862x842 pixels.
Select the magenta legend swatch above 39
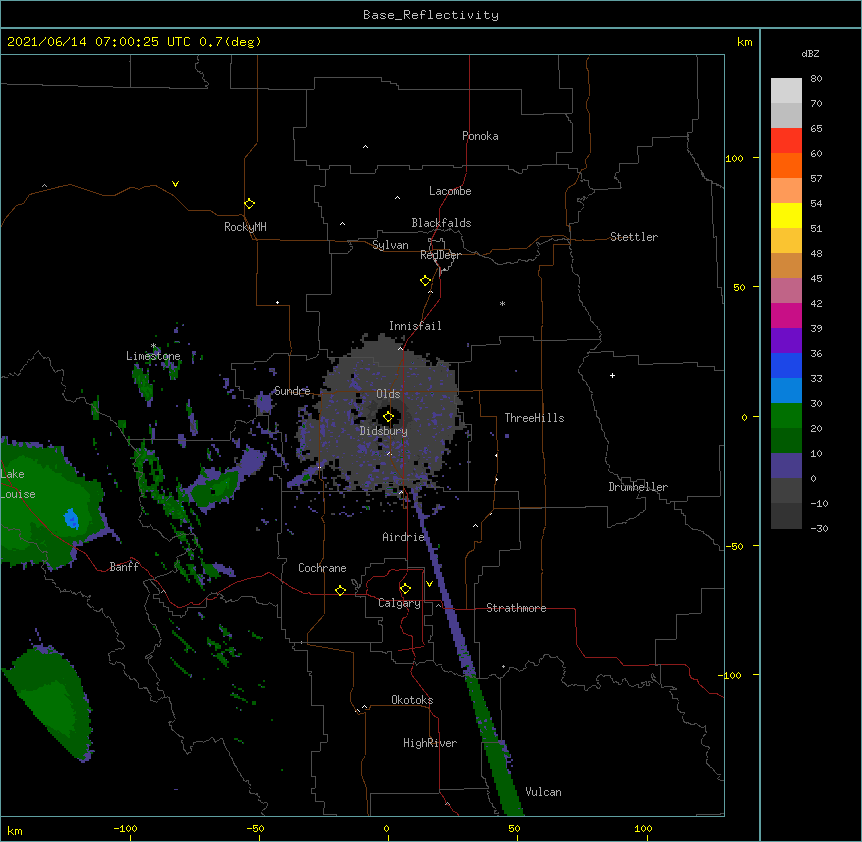coord(786,315)
